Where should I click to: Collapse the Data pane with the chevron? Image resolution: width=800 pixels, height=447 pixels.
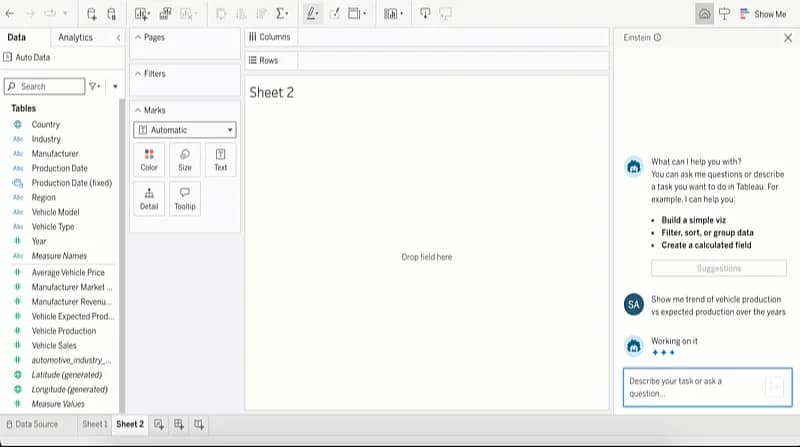click(x=118, y=38)
